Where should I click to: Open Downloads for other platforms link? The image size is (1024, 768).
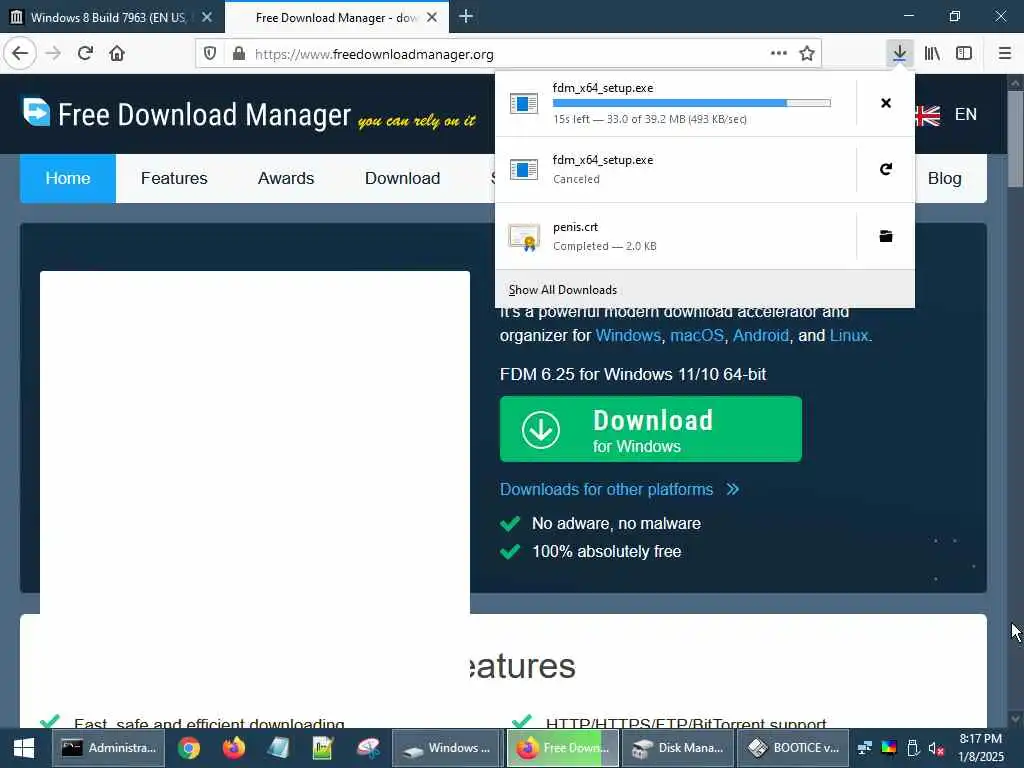pyautogui.click(x=619, y=489)
